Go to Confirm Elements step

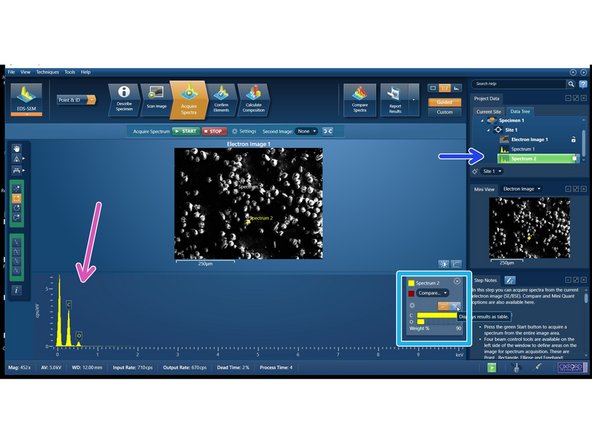click(x=221, y=99)
